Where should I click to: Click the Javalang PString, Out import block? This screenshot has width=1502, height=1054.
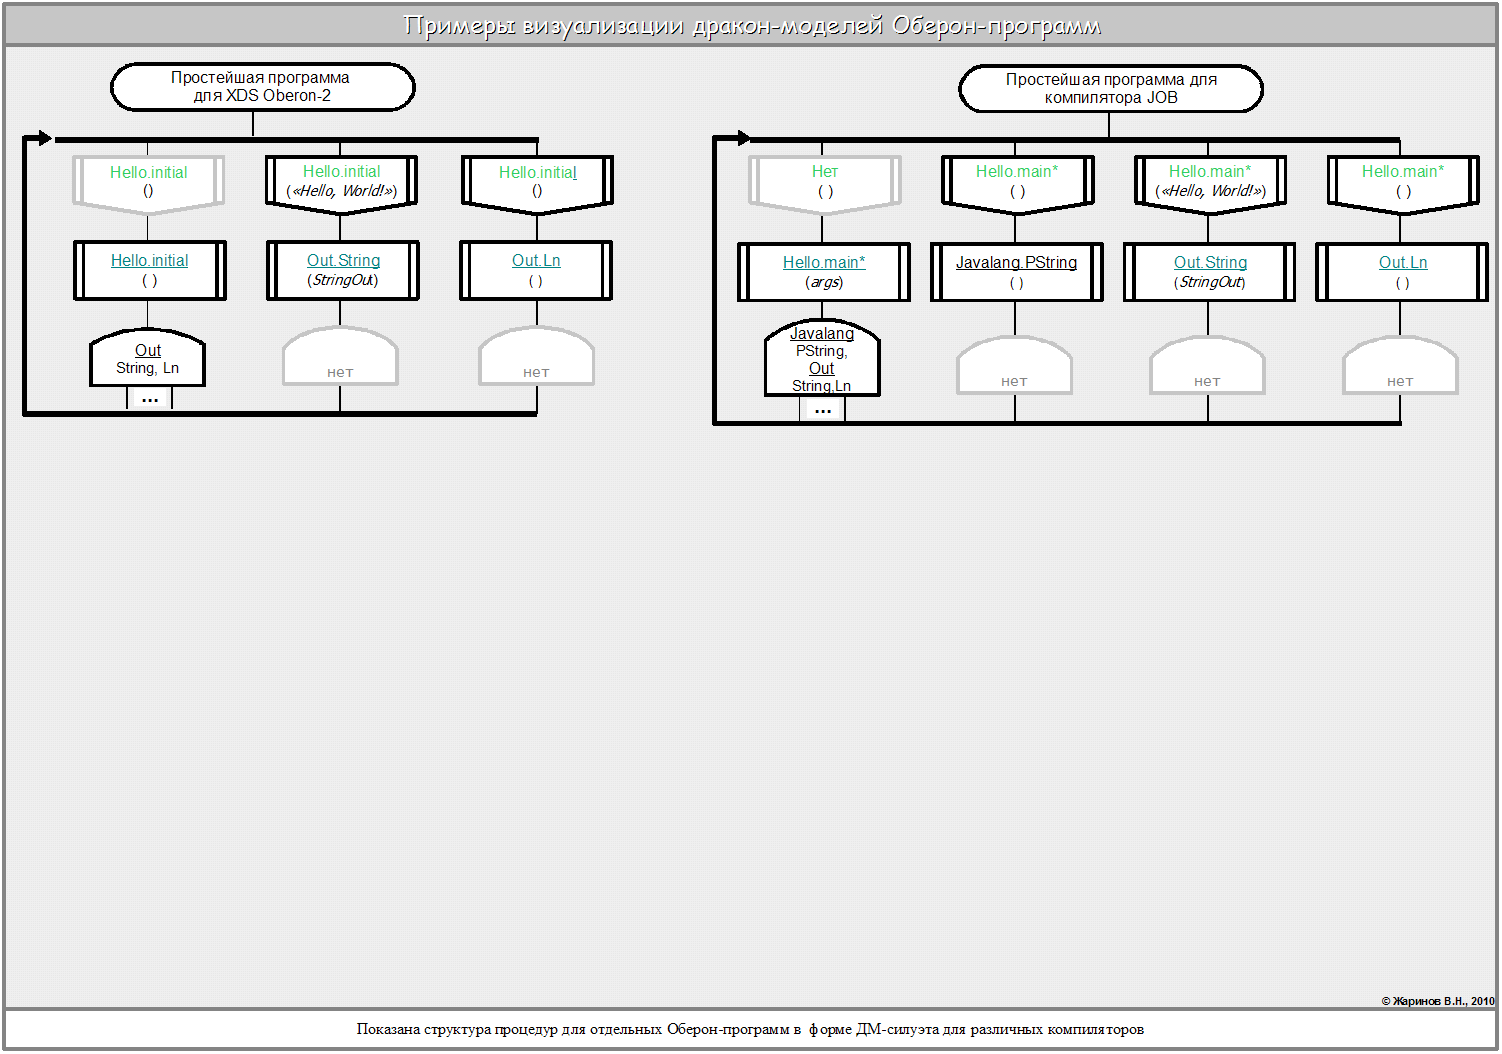tap(822, 360)
